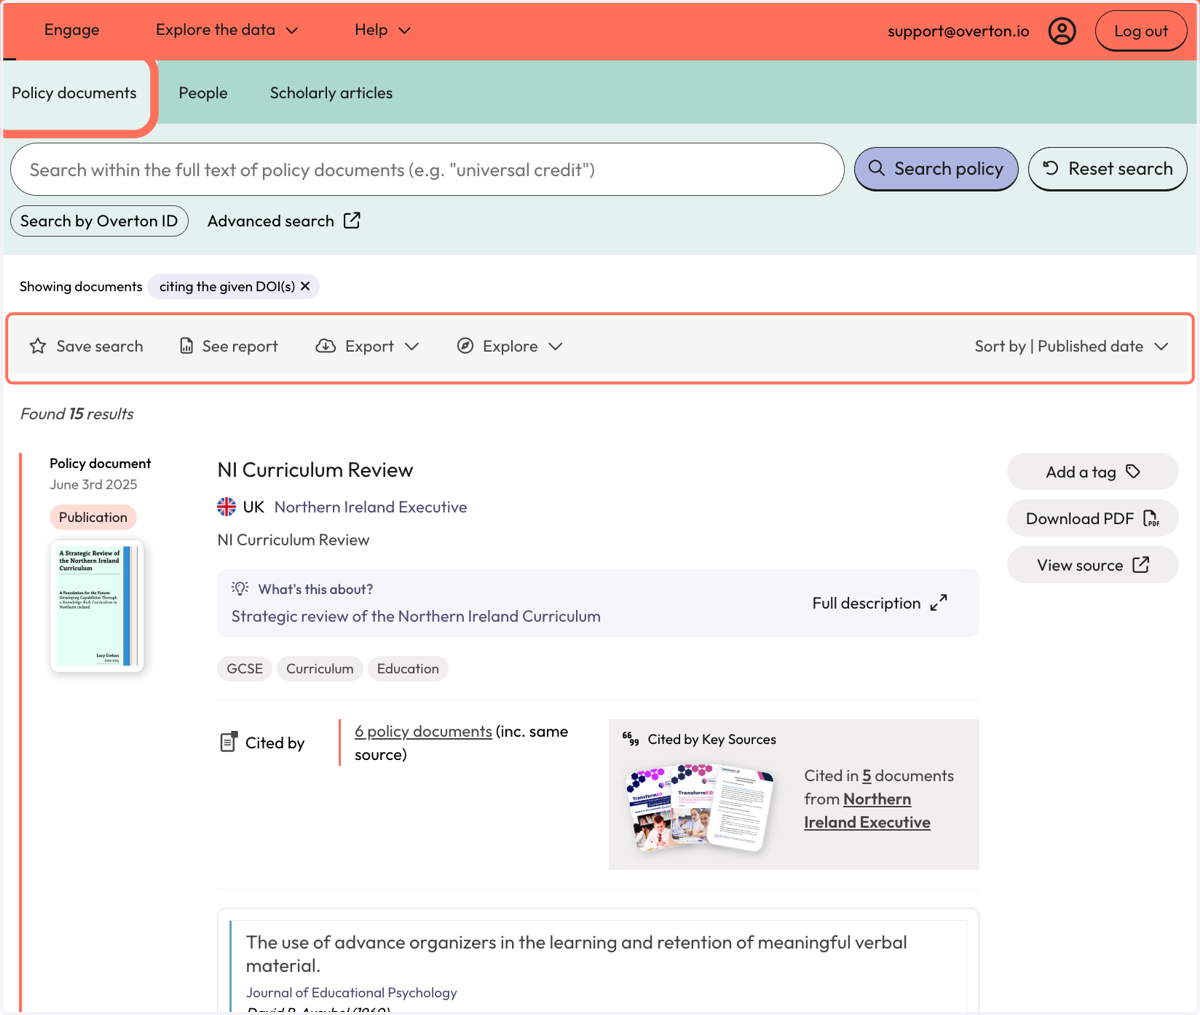Open the Advanced search link
The height and width of the screenshot is (1015, 1200).
coord(283,221)
